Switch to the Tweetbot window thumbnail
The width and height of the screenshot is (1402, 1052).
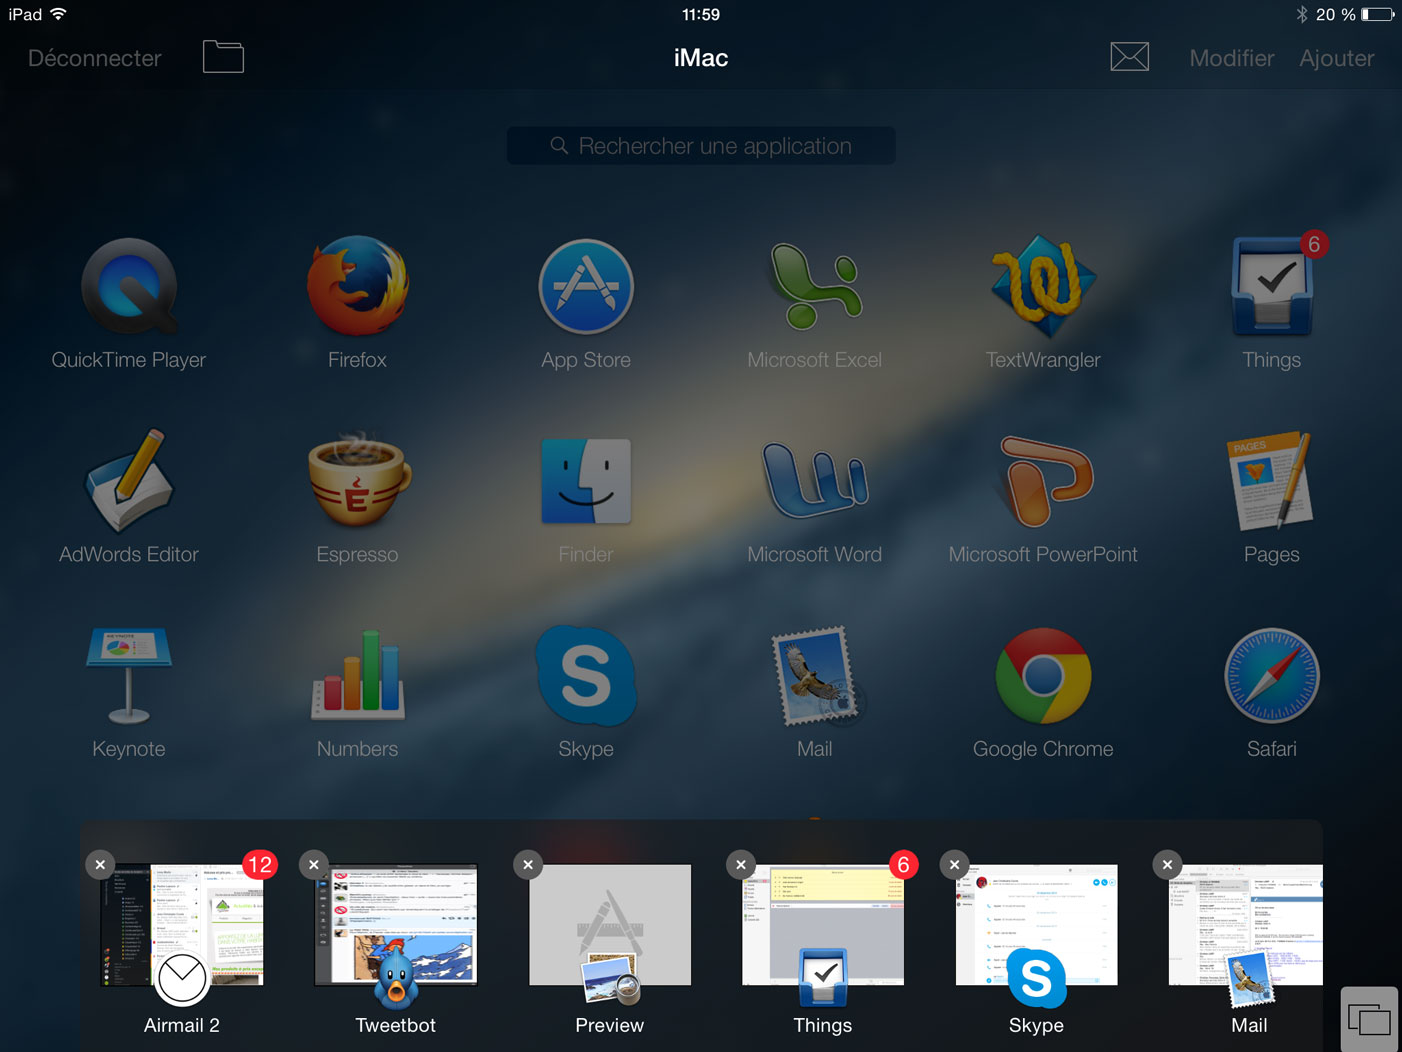point(396,925)
